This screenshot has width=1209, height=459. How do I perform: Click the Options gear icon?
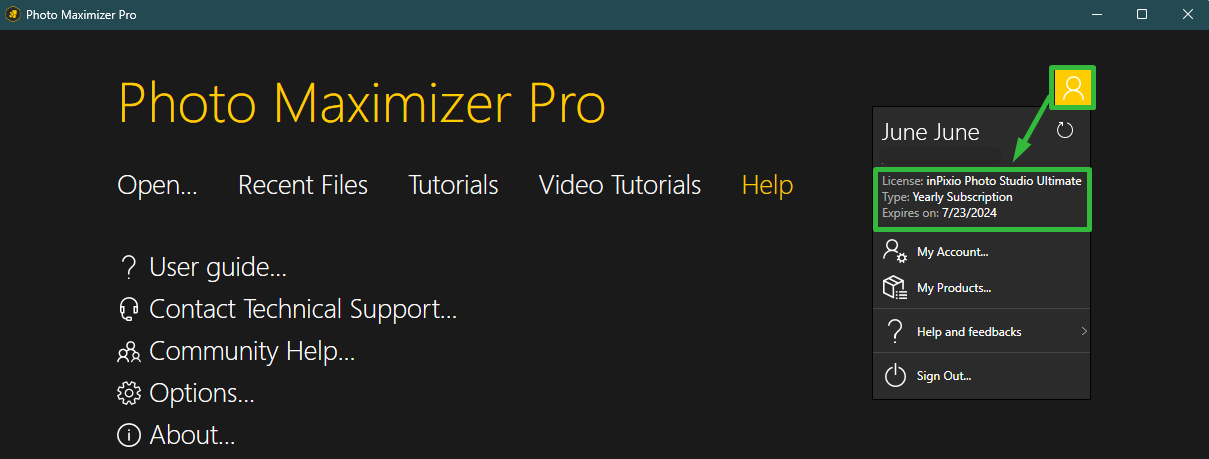(x=128, y=394)
